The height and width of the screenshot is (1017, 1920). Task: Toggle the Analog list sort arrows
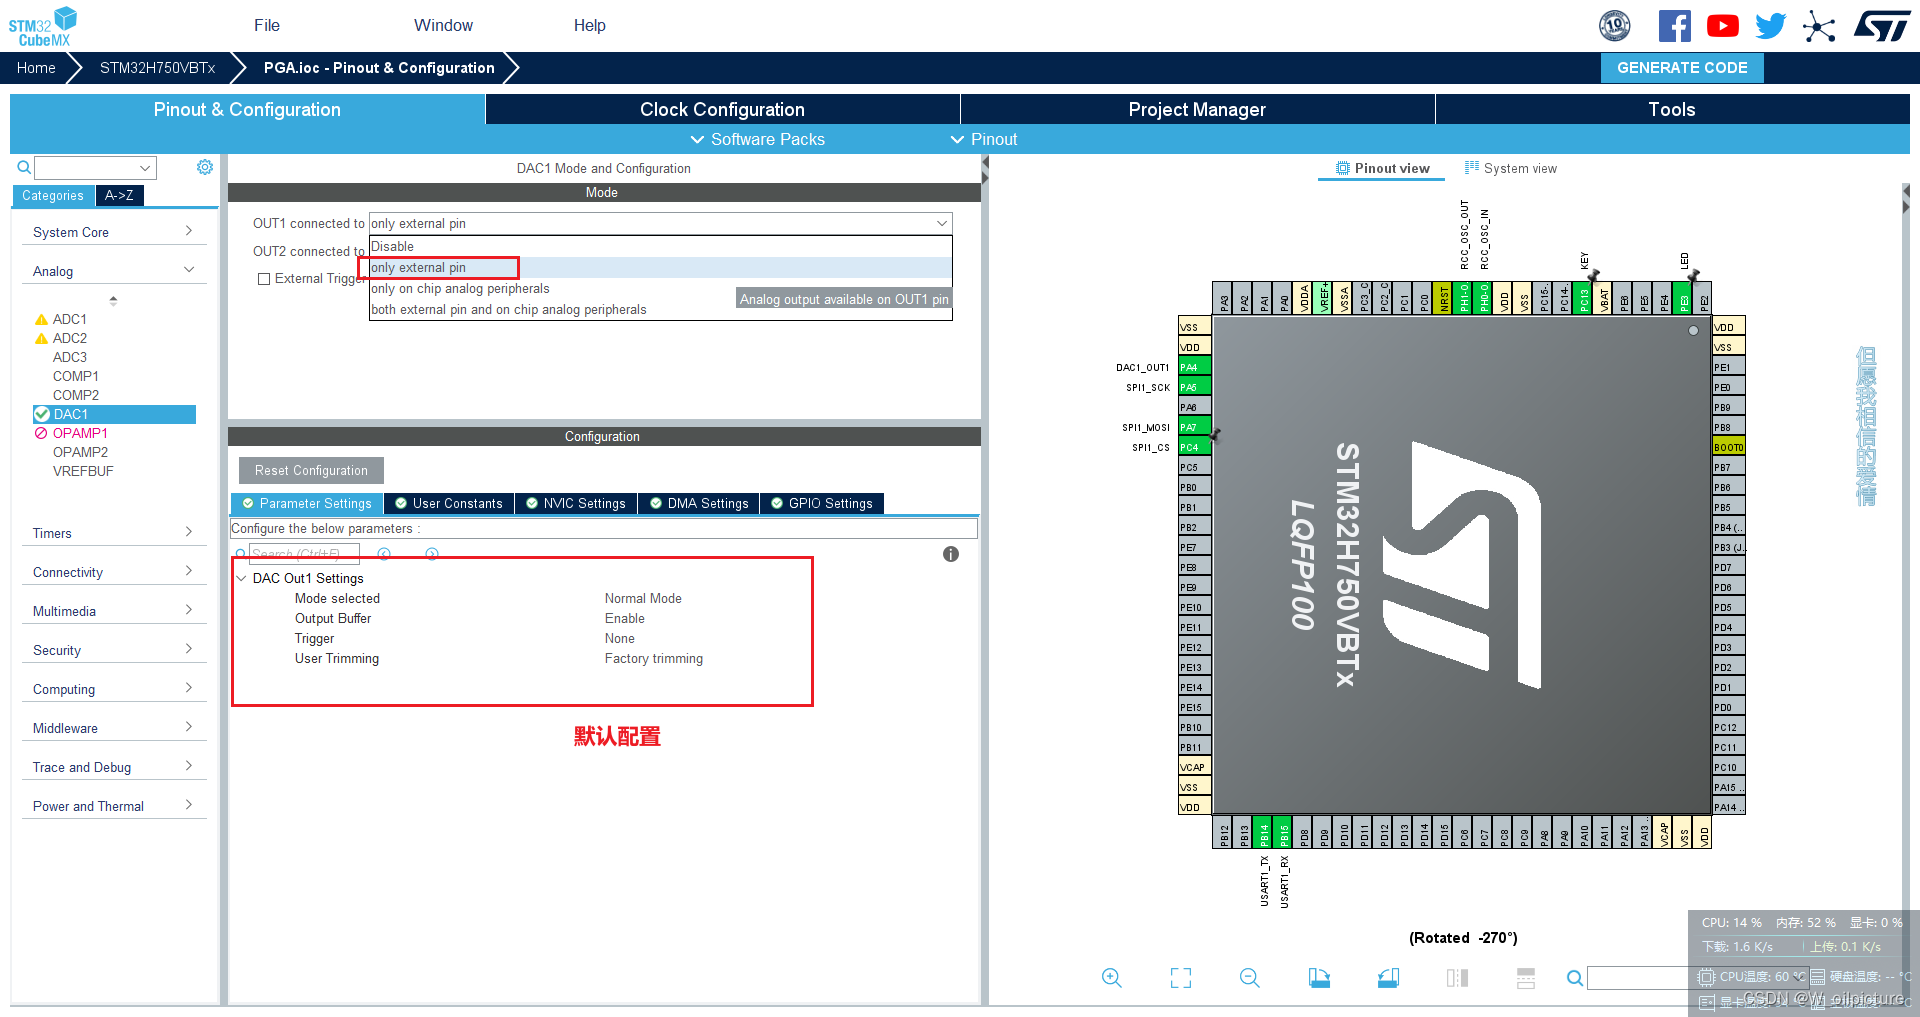(113, 300)
